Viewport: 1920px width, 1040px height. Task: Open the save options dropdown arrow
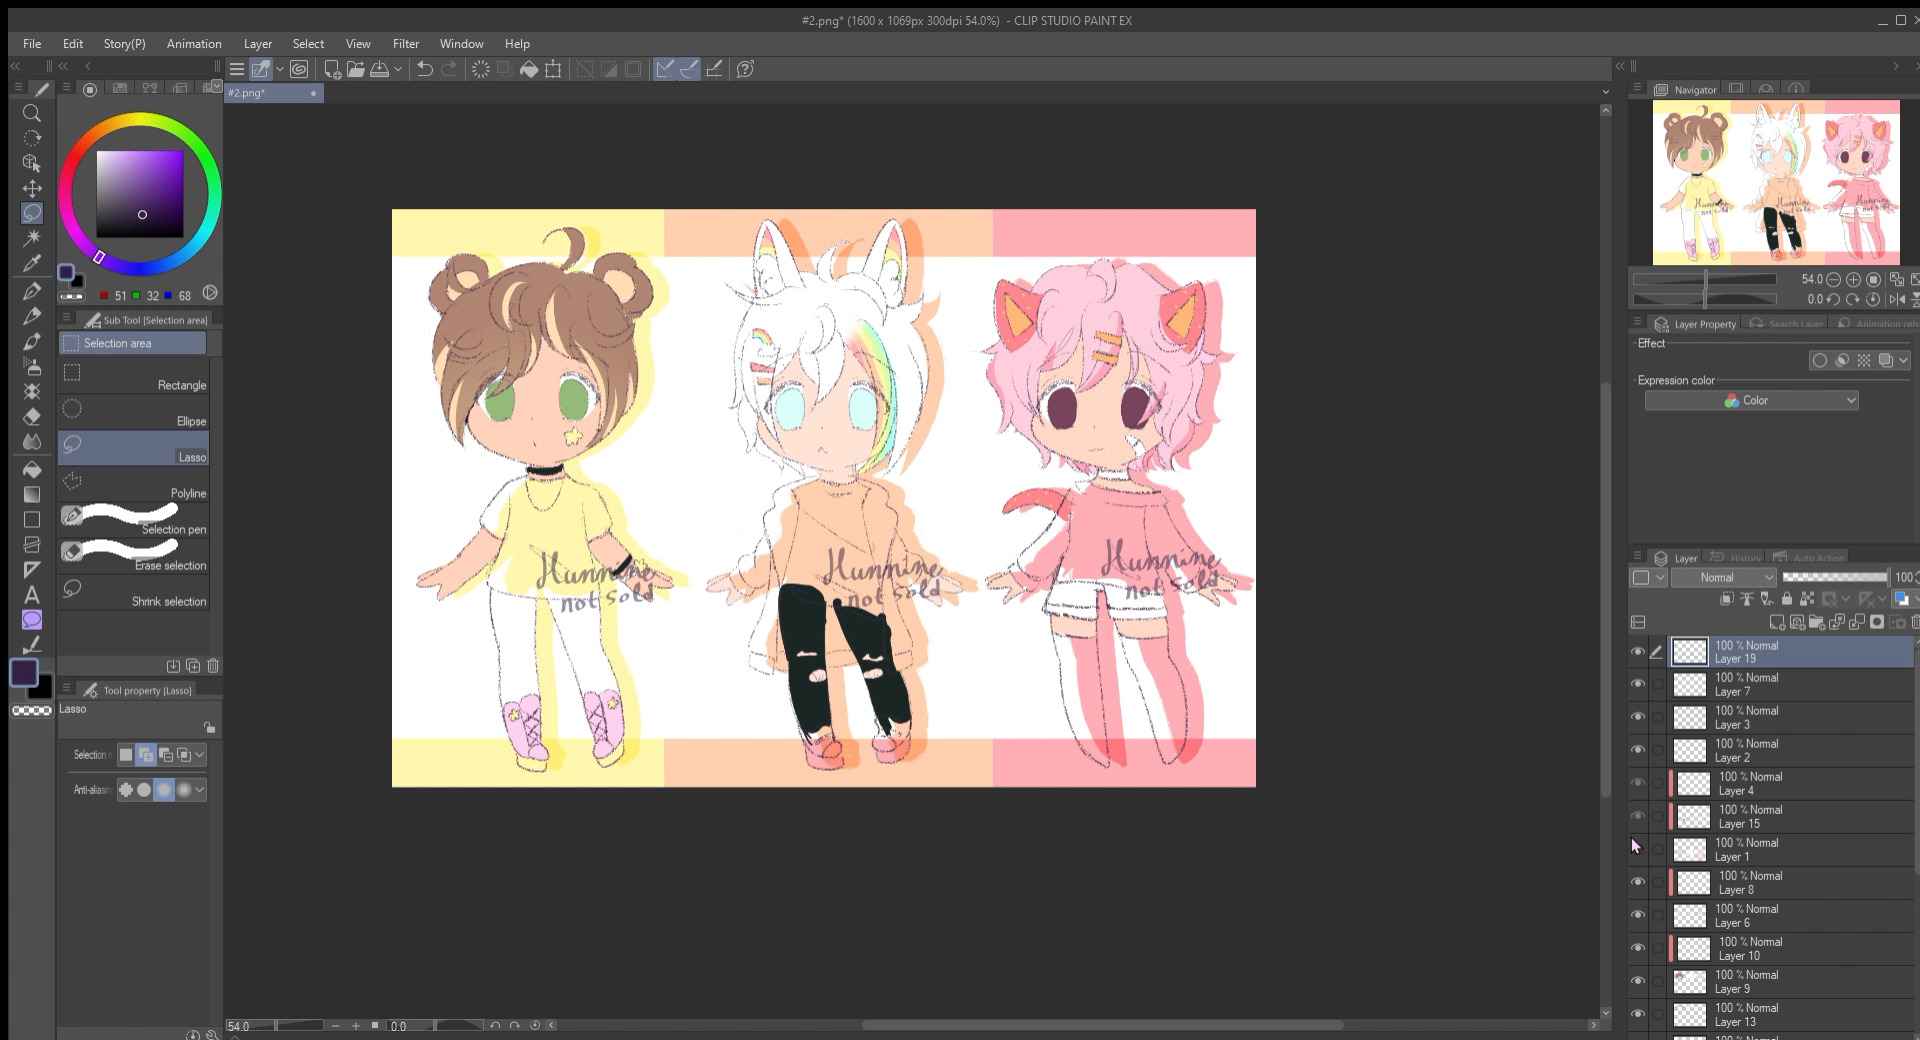coord(398,69)
